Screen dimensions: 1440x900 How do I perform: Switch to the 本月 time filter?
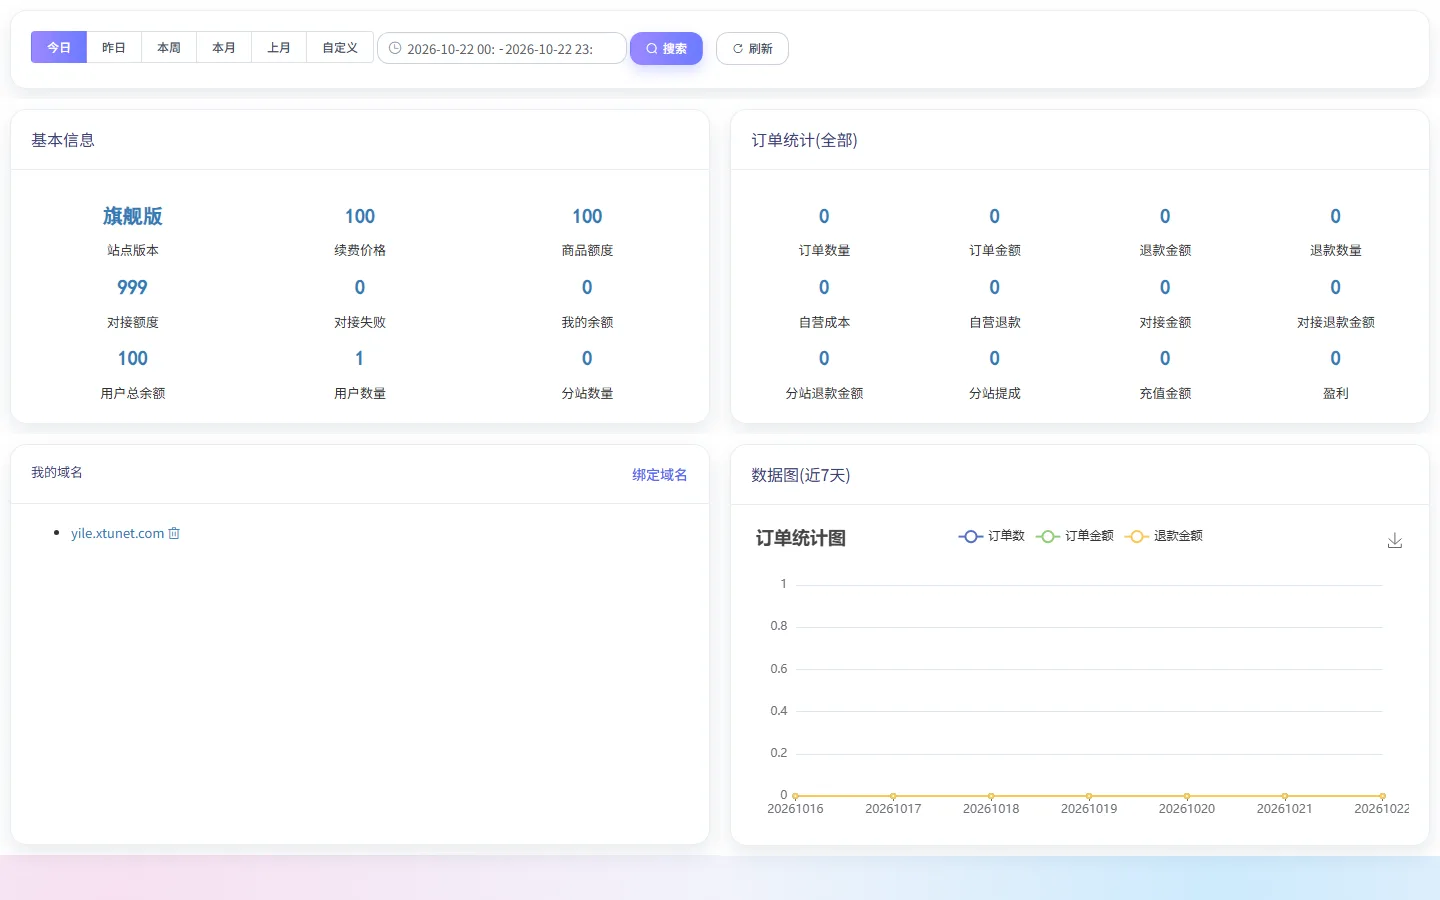[x=224, y=47]
